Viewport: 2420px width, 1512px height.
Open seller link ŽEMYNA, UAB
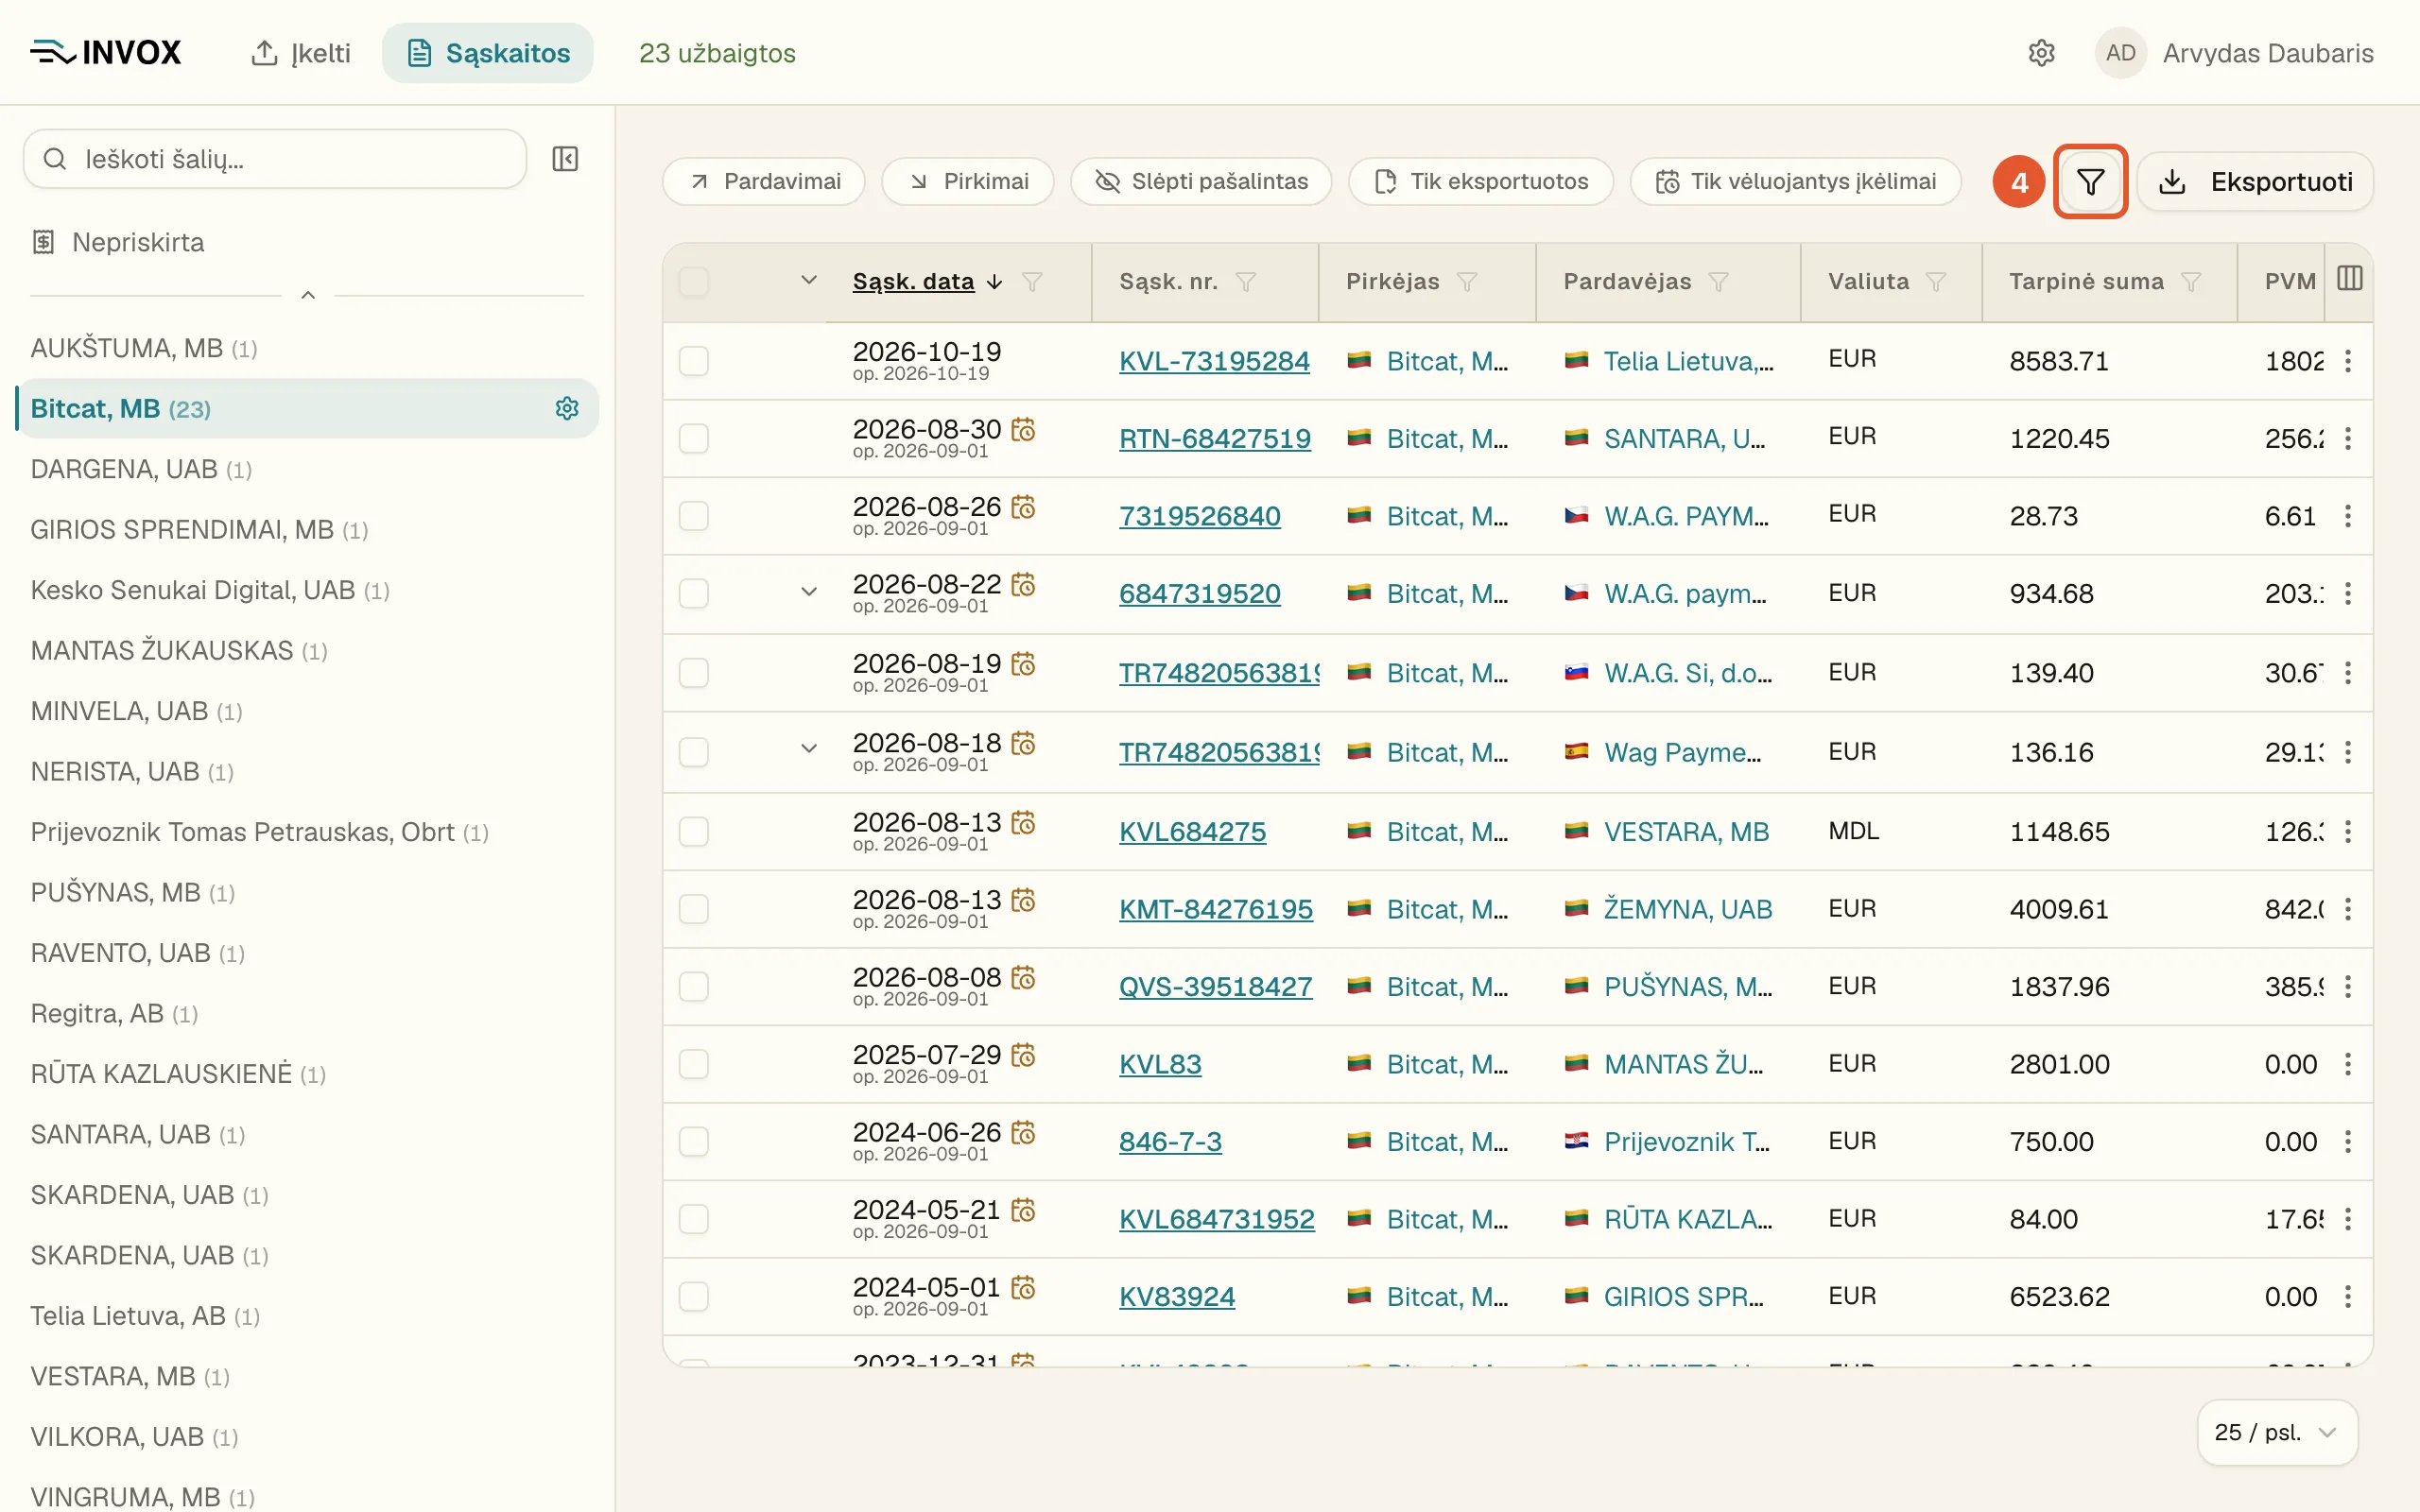[1688, 909]
